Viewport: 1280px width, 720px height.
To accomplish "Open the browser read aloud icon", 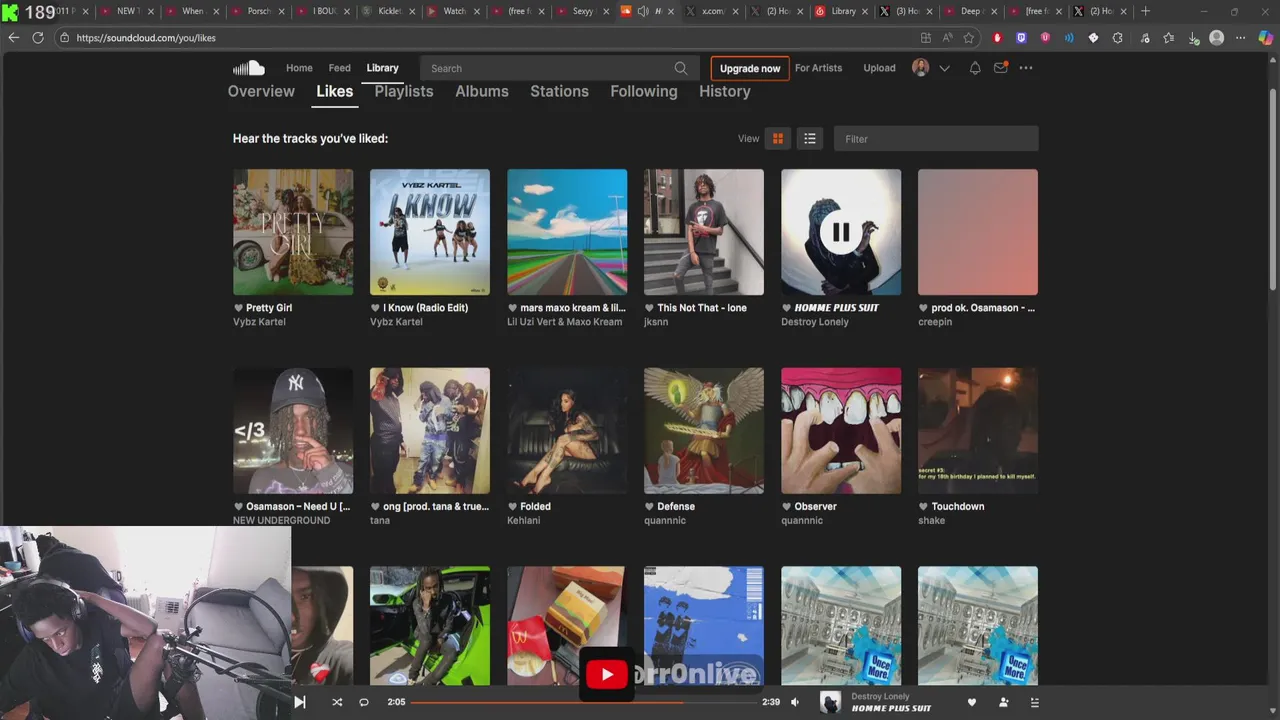I will coord(947,38).
